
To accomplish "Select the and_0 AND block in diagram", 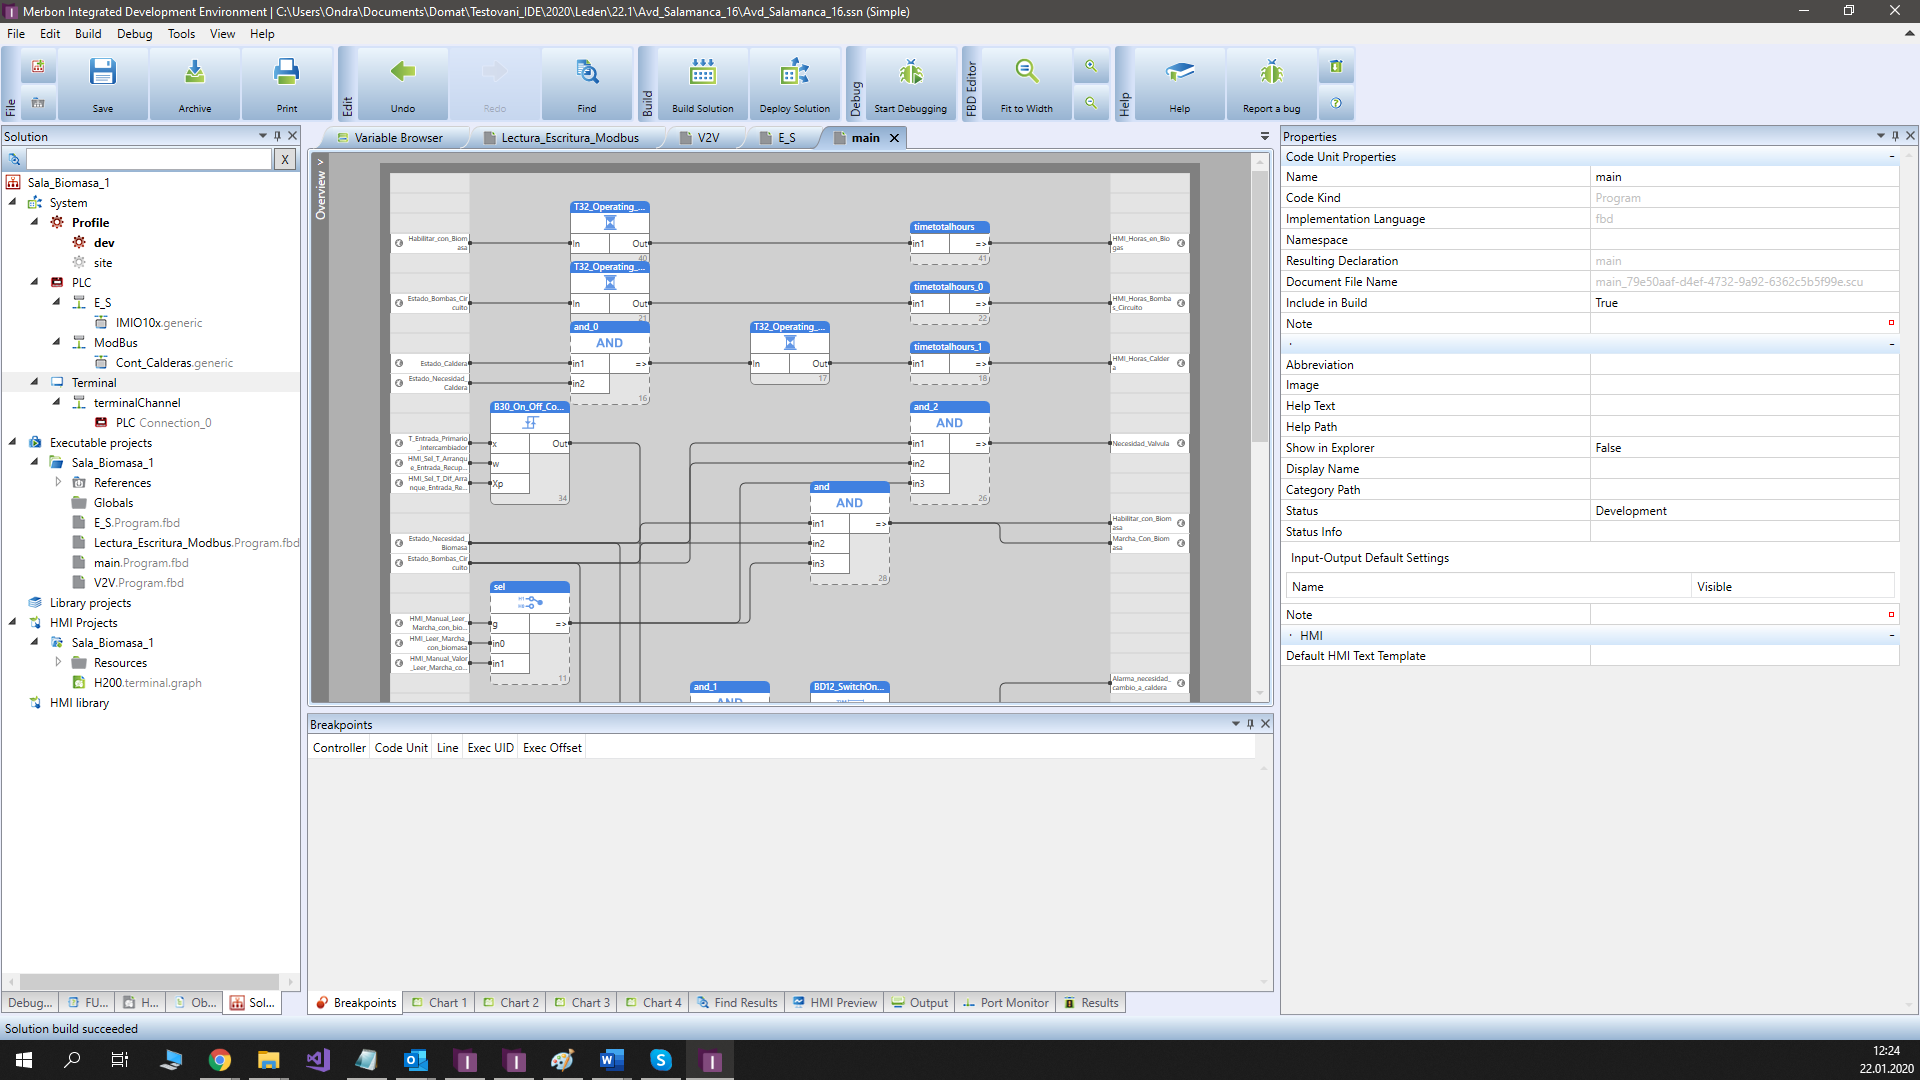I will click(x=609, y=363).
